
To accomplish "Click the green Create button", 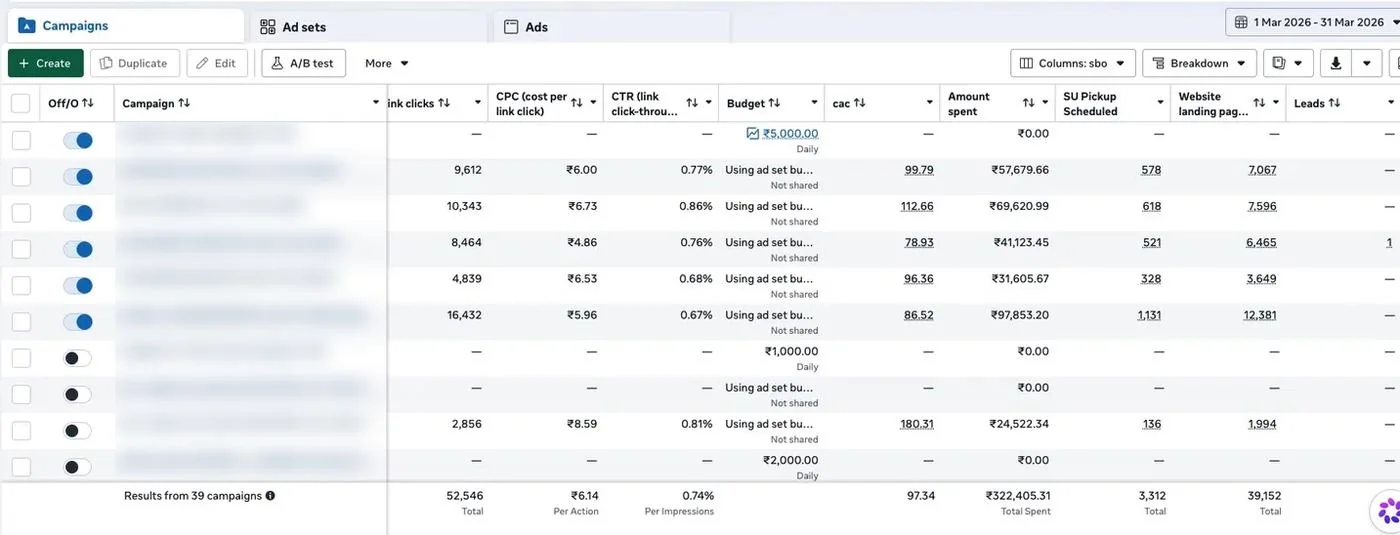I will pos(45,63).
